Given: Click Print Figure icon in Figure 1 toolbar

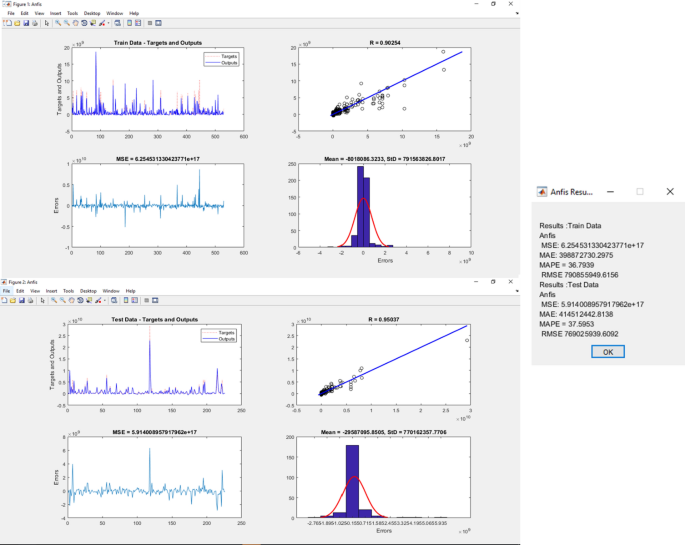Looking at the screenshot, I should [35, 23].
